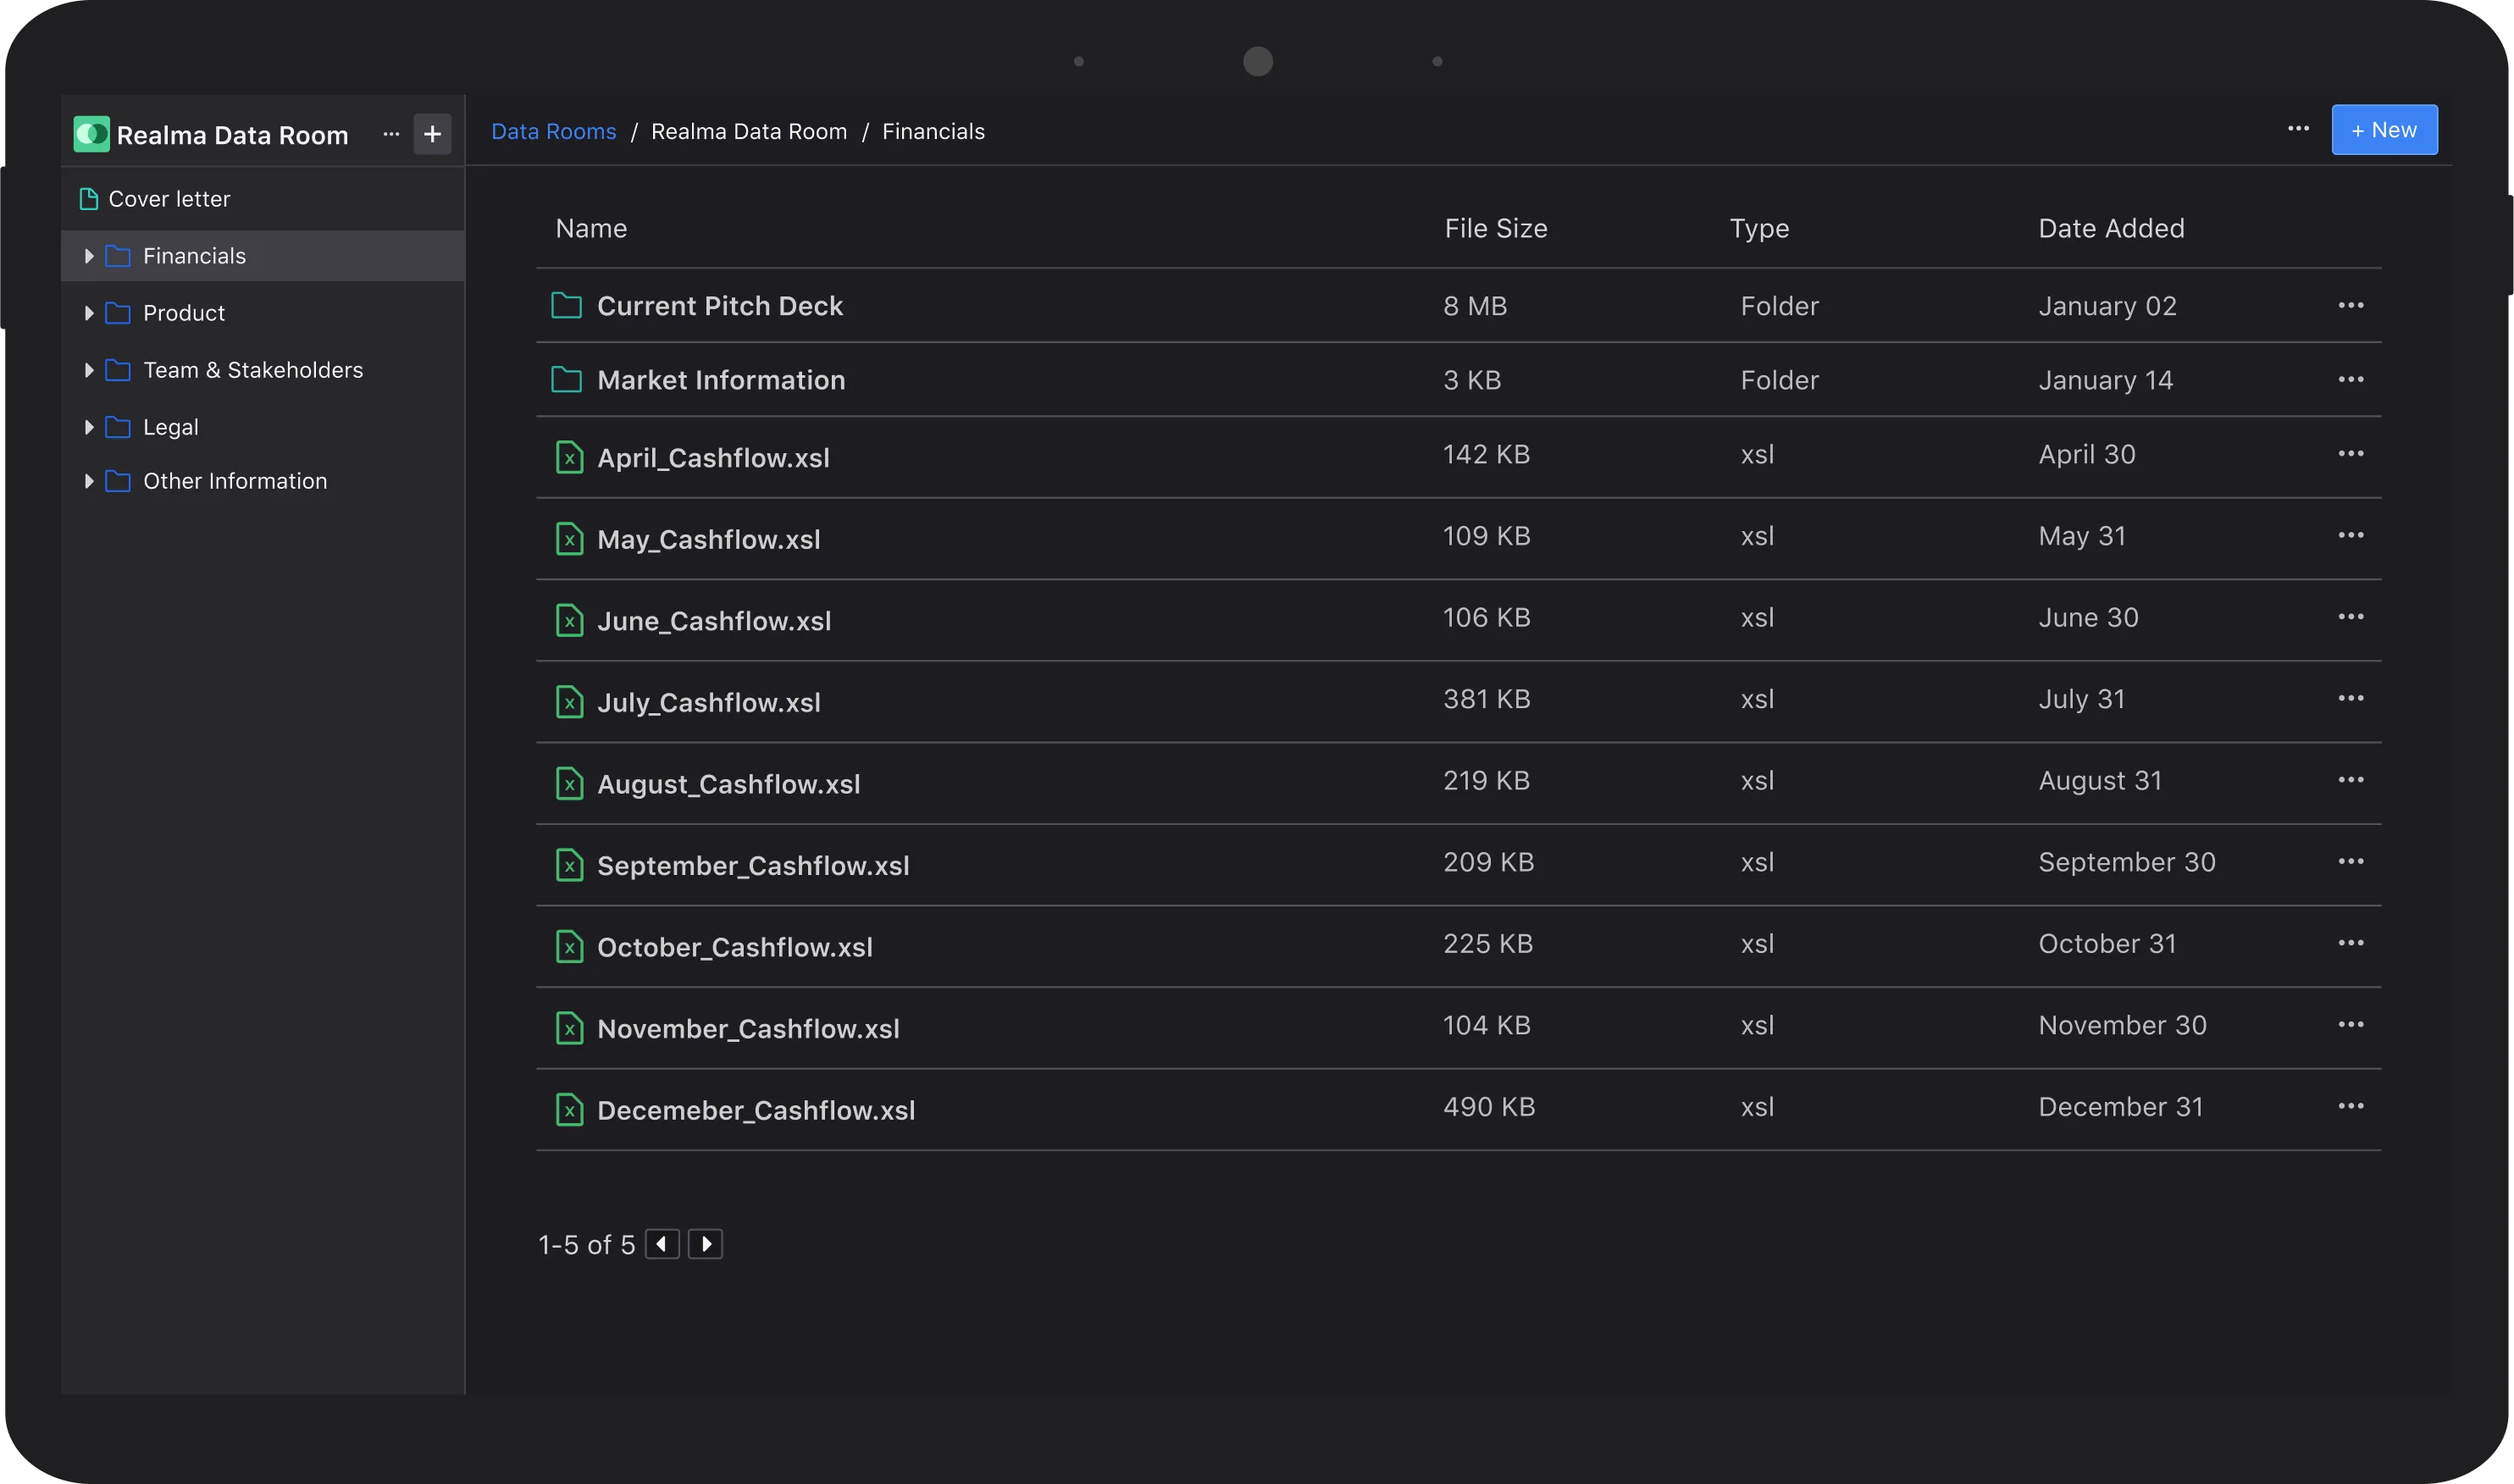
Task: Click the July_Cashflow.xsl spreadsheet file icon
Action: pyautogui.click(x=569, y=702)
